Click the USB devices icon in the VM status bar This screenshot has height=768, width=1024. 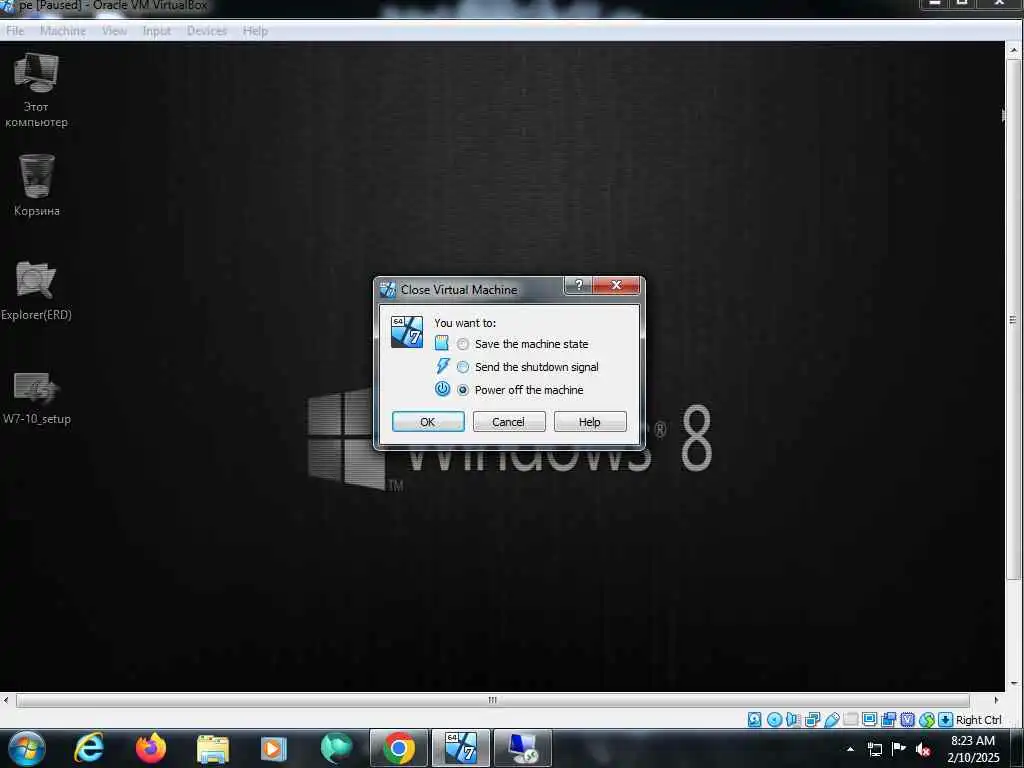pos(831,720)
